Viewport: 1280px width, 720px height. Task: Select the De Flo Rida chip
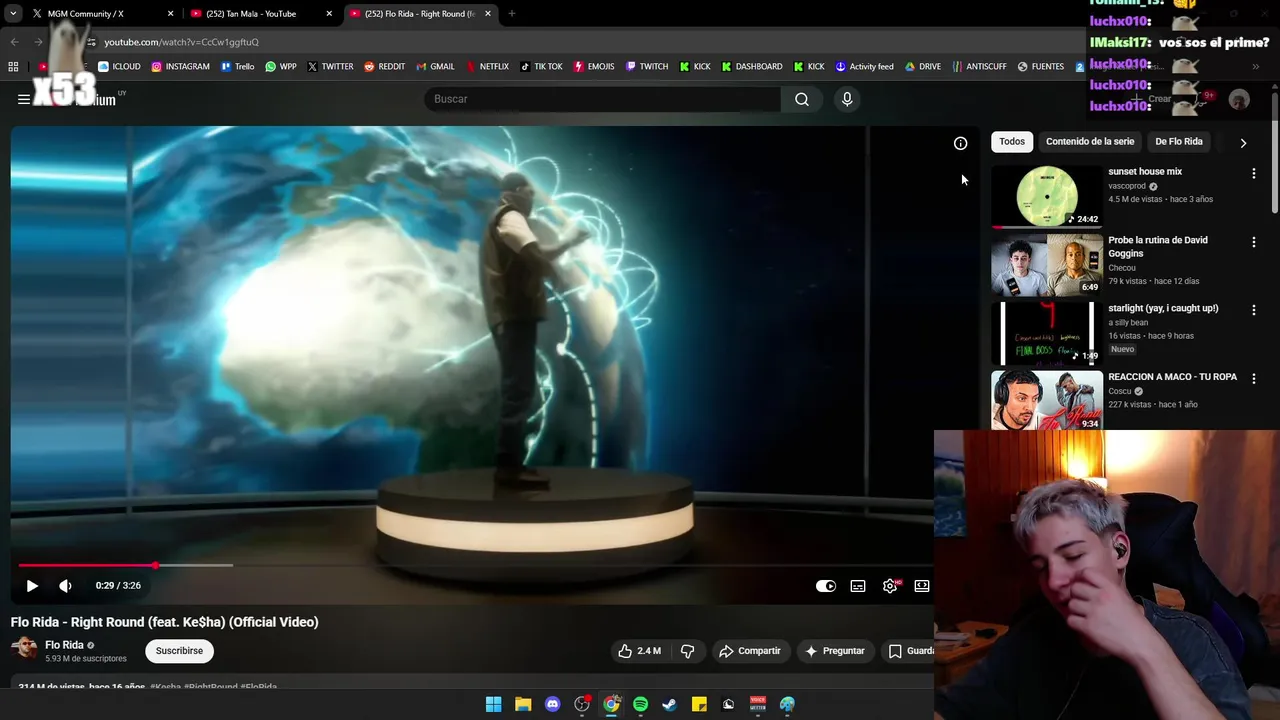pos(1179,142)
